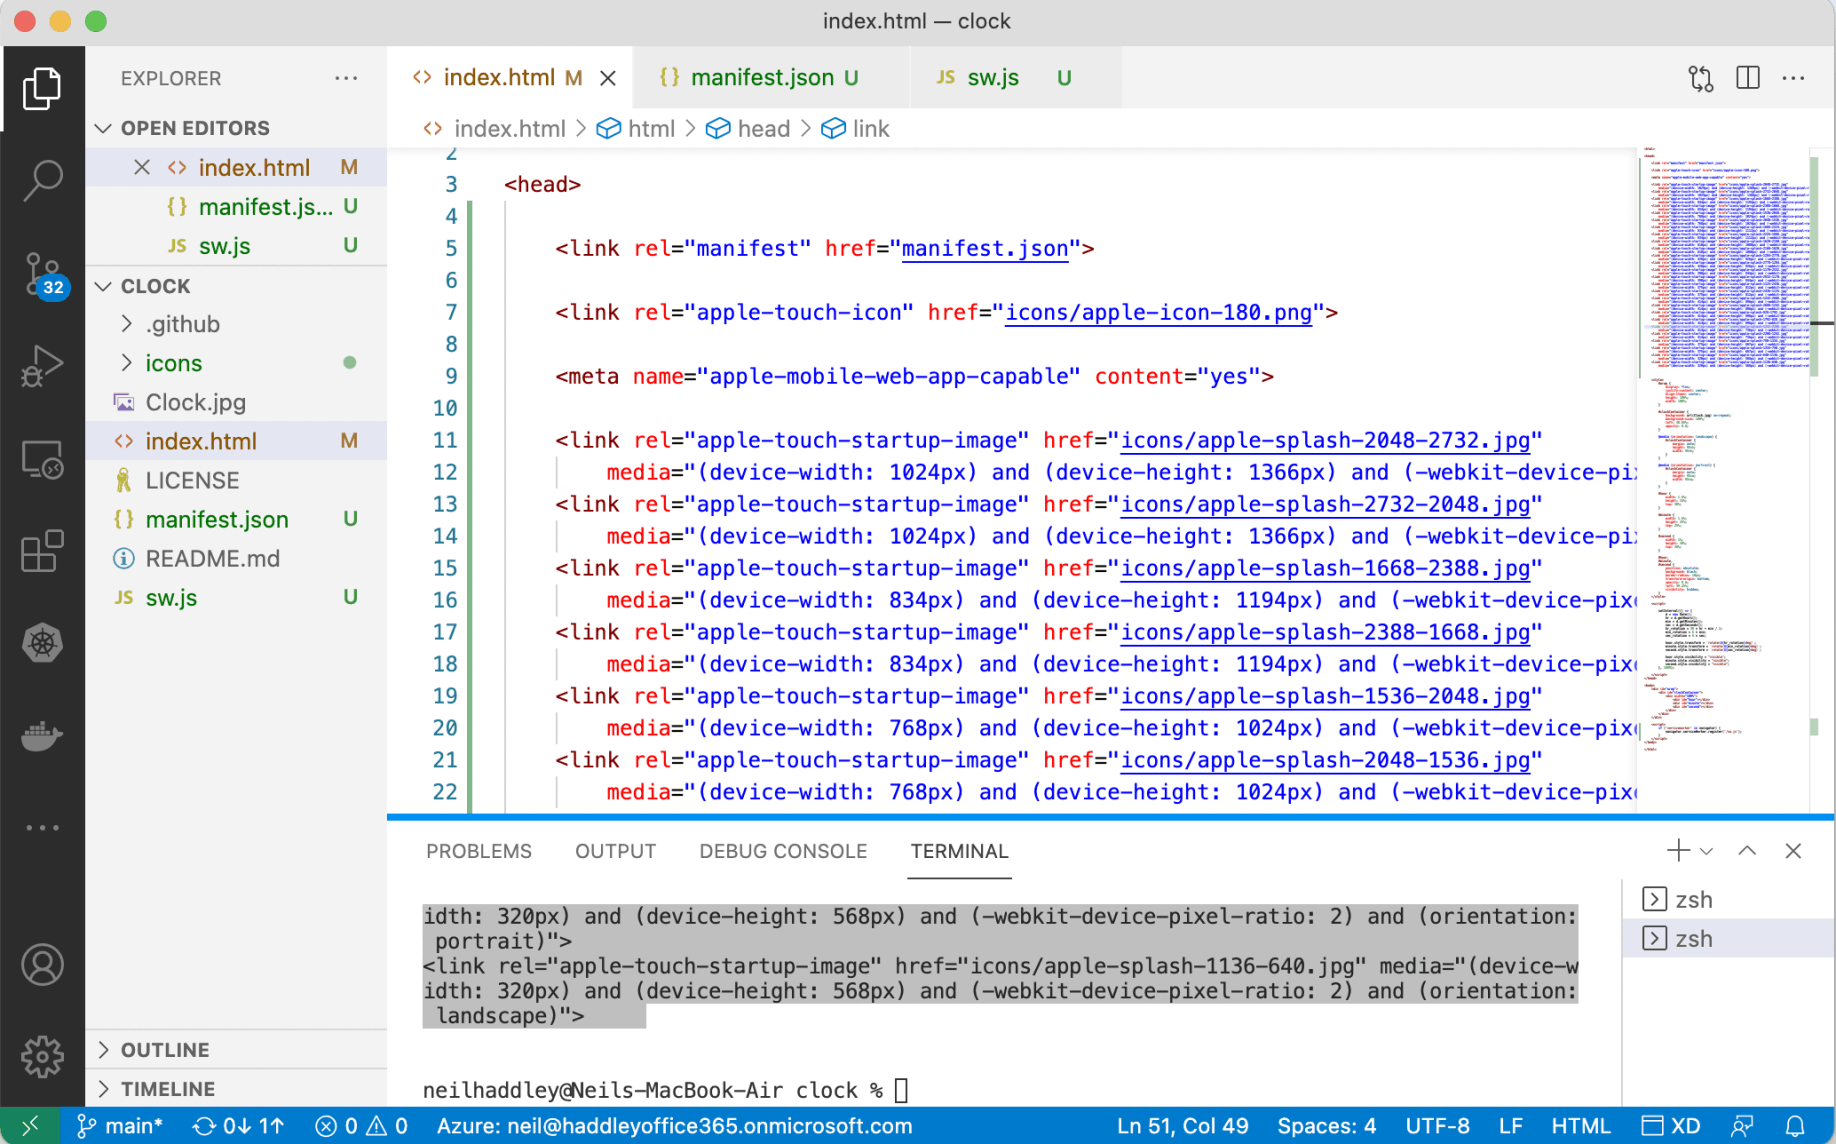This screenshot has width=1836, height=1144.
Task: Switch to the PROBLEMS panel tab
Action: pos(478,851)
